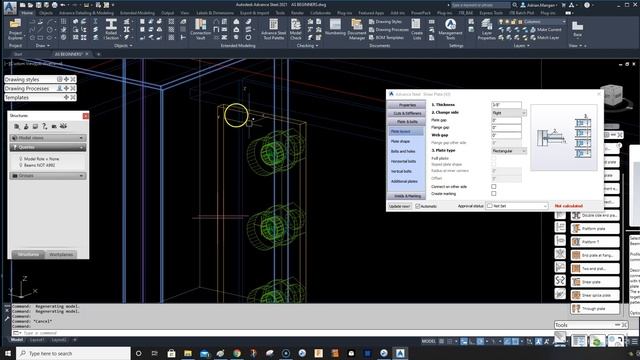Open the Cuts & Stiffeners section button
640x360 pixels.
click(407, 113)
